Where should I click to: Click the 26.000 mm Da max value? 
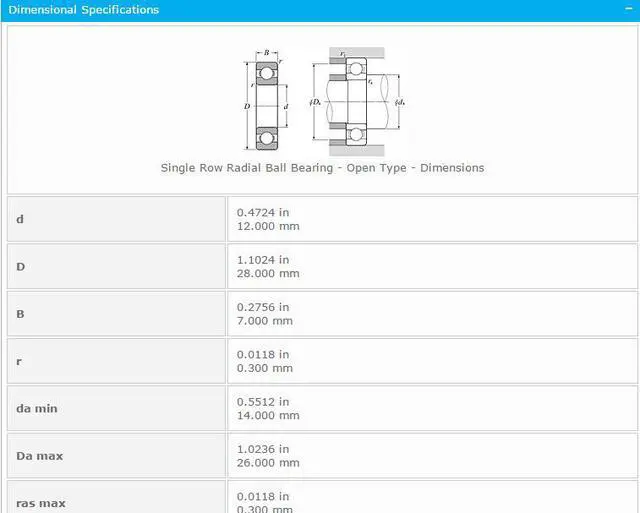pos(267,463)
